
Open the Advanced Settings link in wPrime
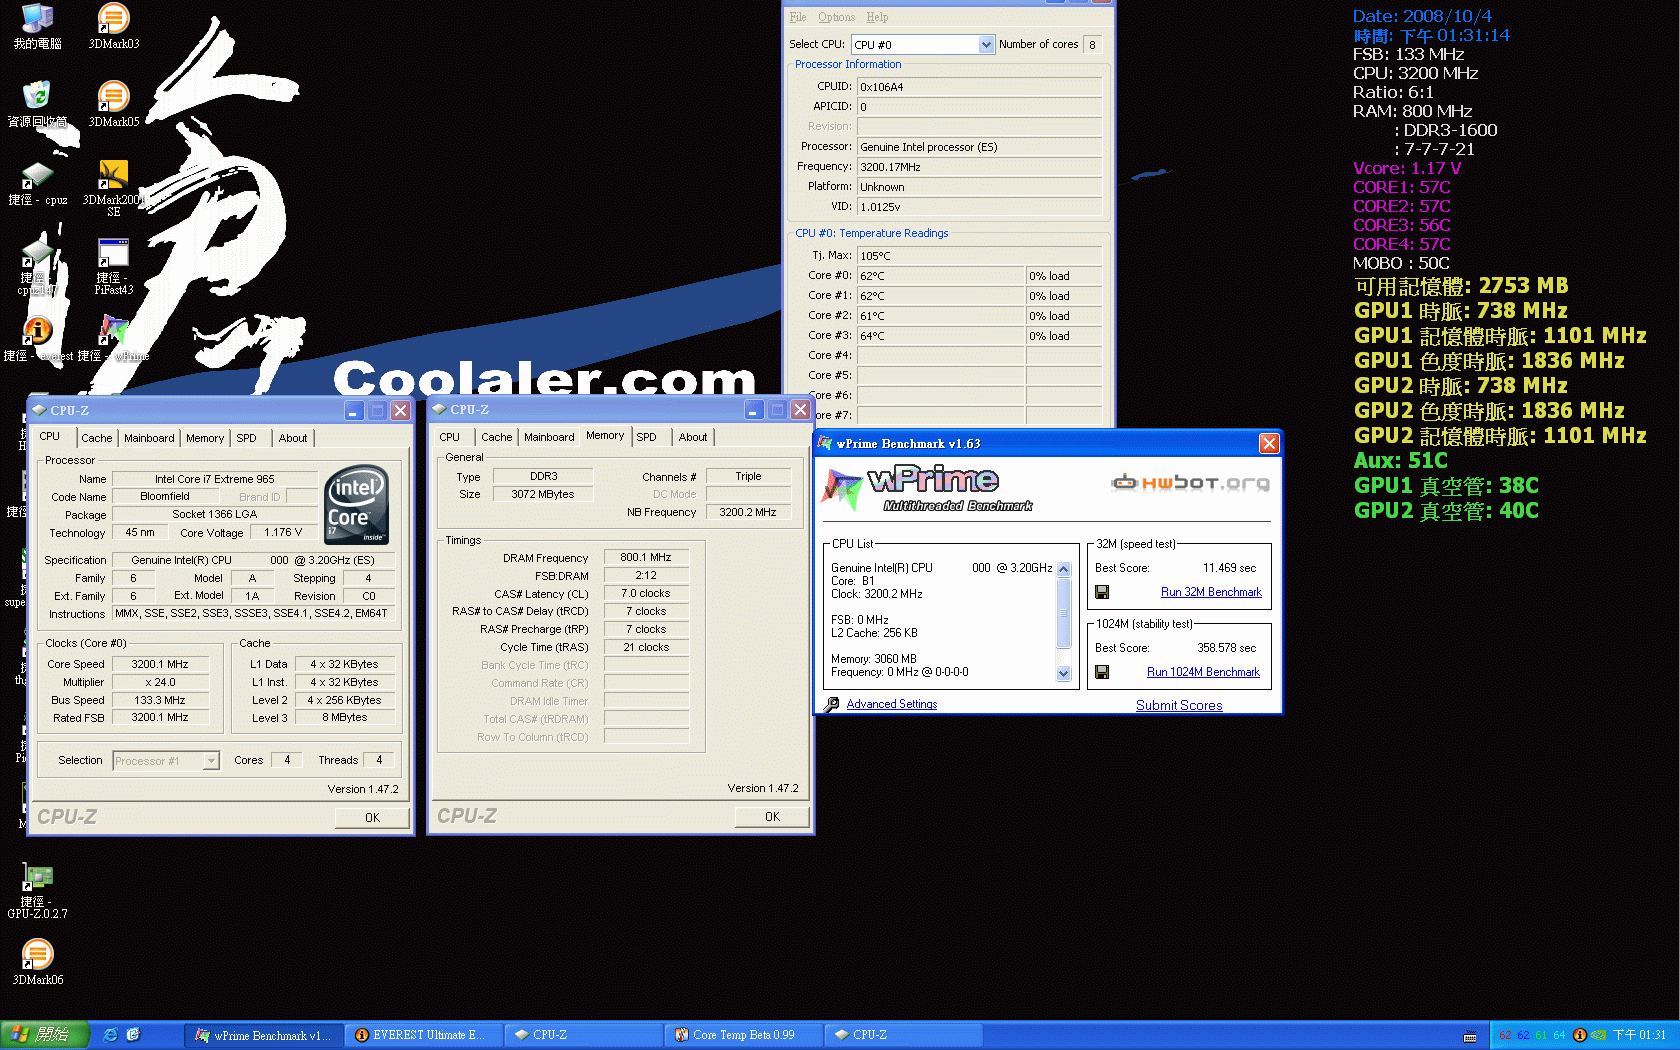(x=892, y=704)
